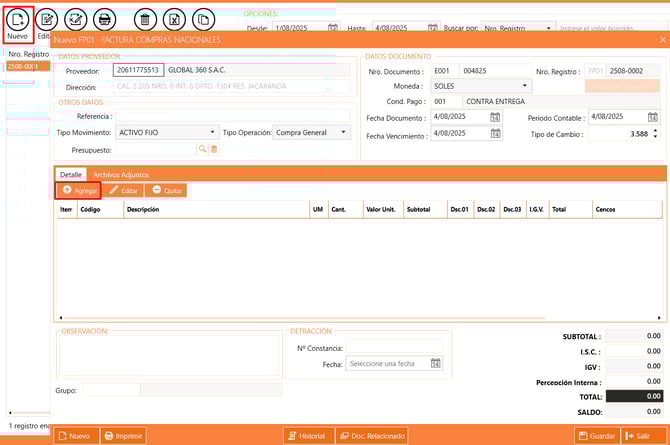670x445 pixels.
Task: Click the copy documents icon in toolbar
Action: [x=203, y=19]
